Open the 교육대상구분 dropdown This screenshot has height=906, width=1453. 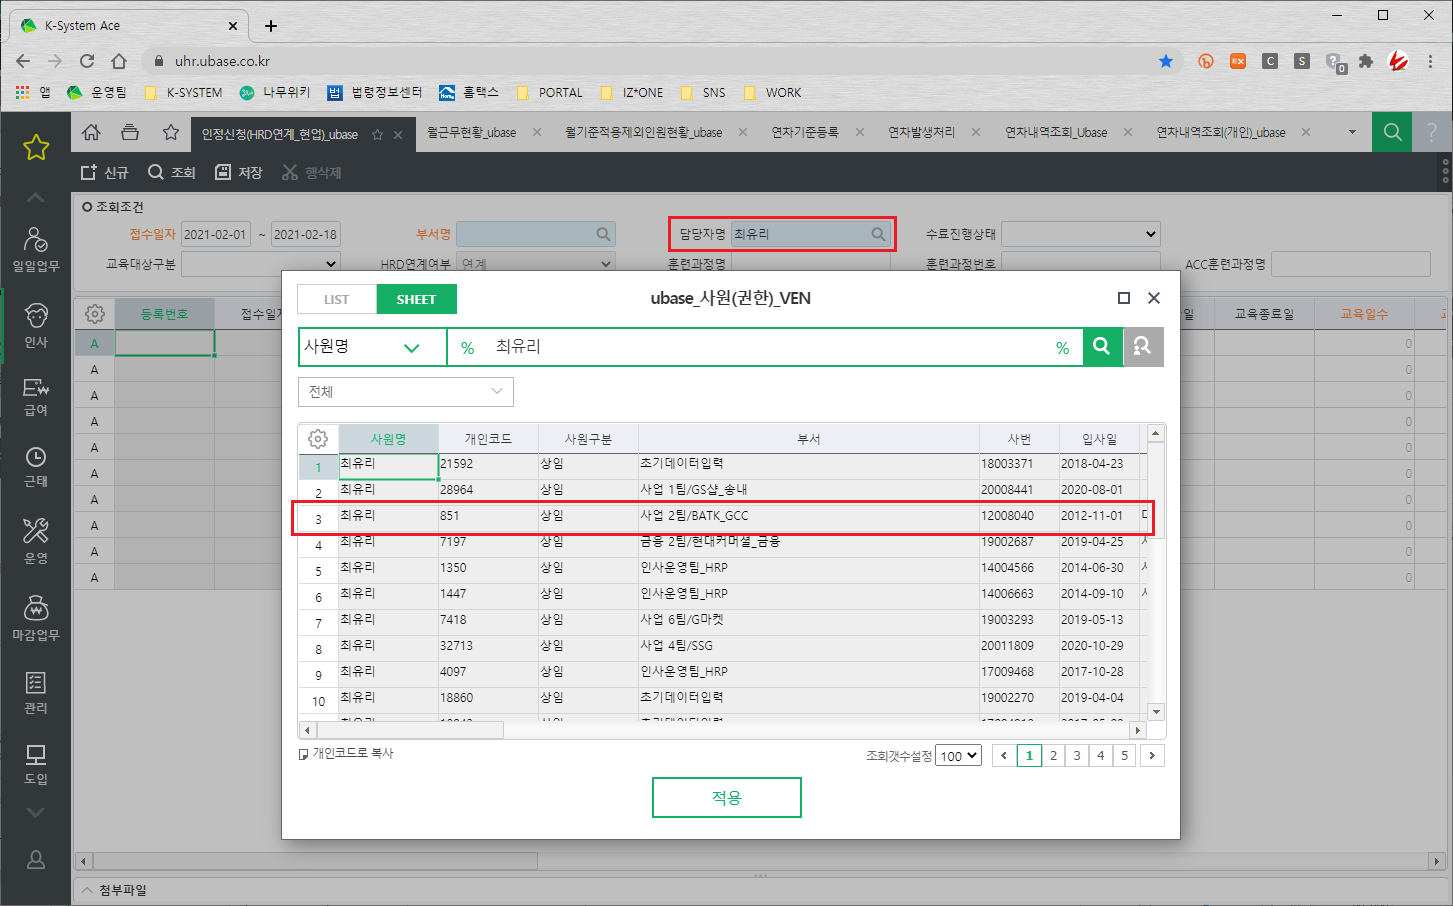[261, 264]
